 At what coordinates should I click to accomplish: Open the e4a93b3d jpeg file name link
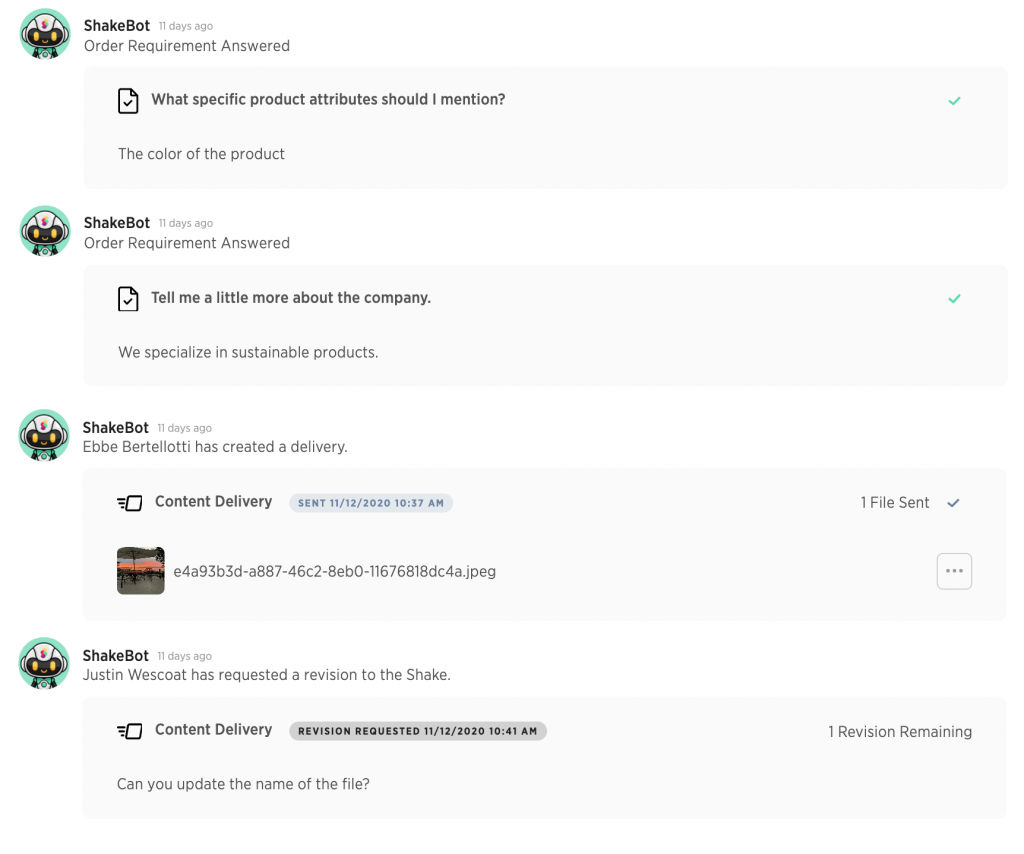334,572
